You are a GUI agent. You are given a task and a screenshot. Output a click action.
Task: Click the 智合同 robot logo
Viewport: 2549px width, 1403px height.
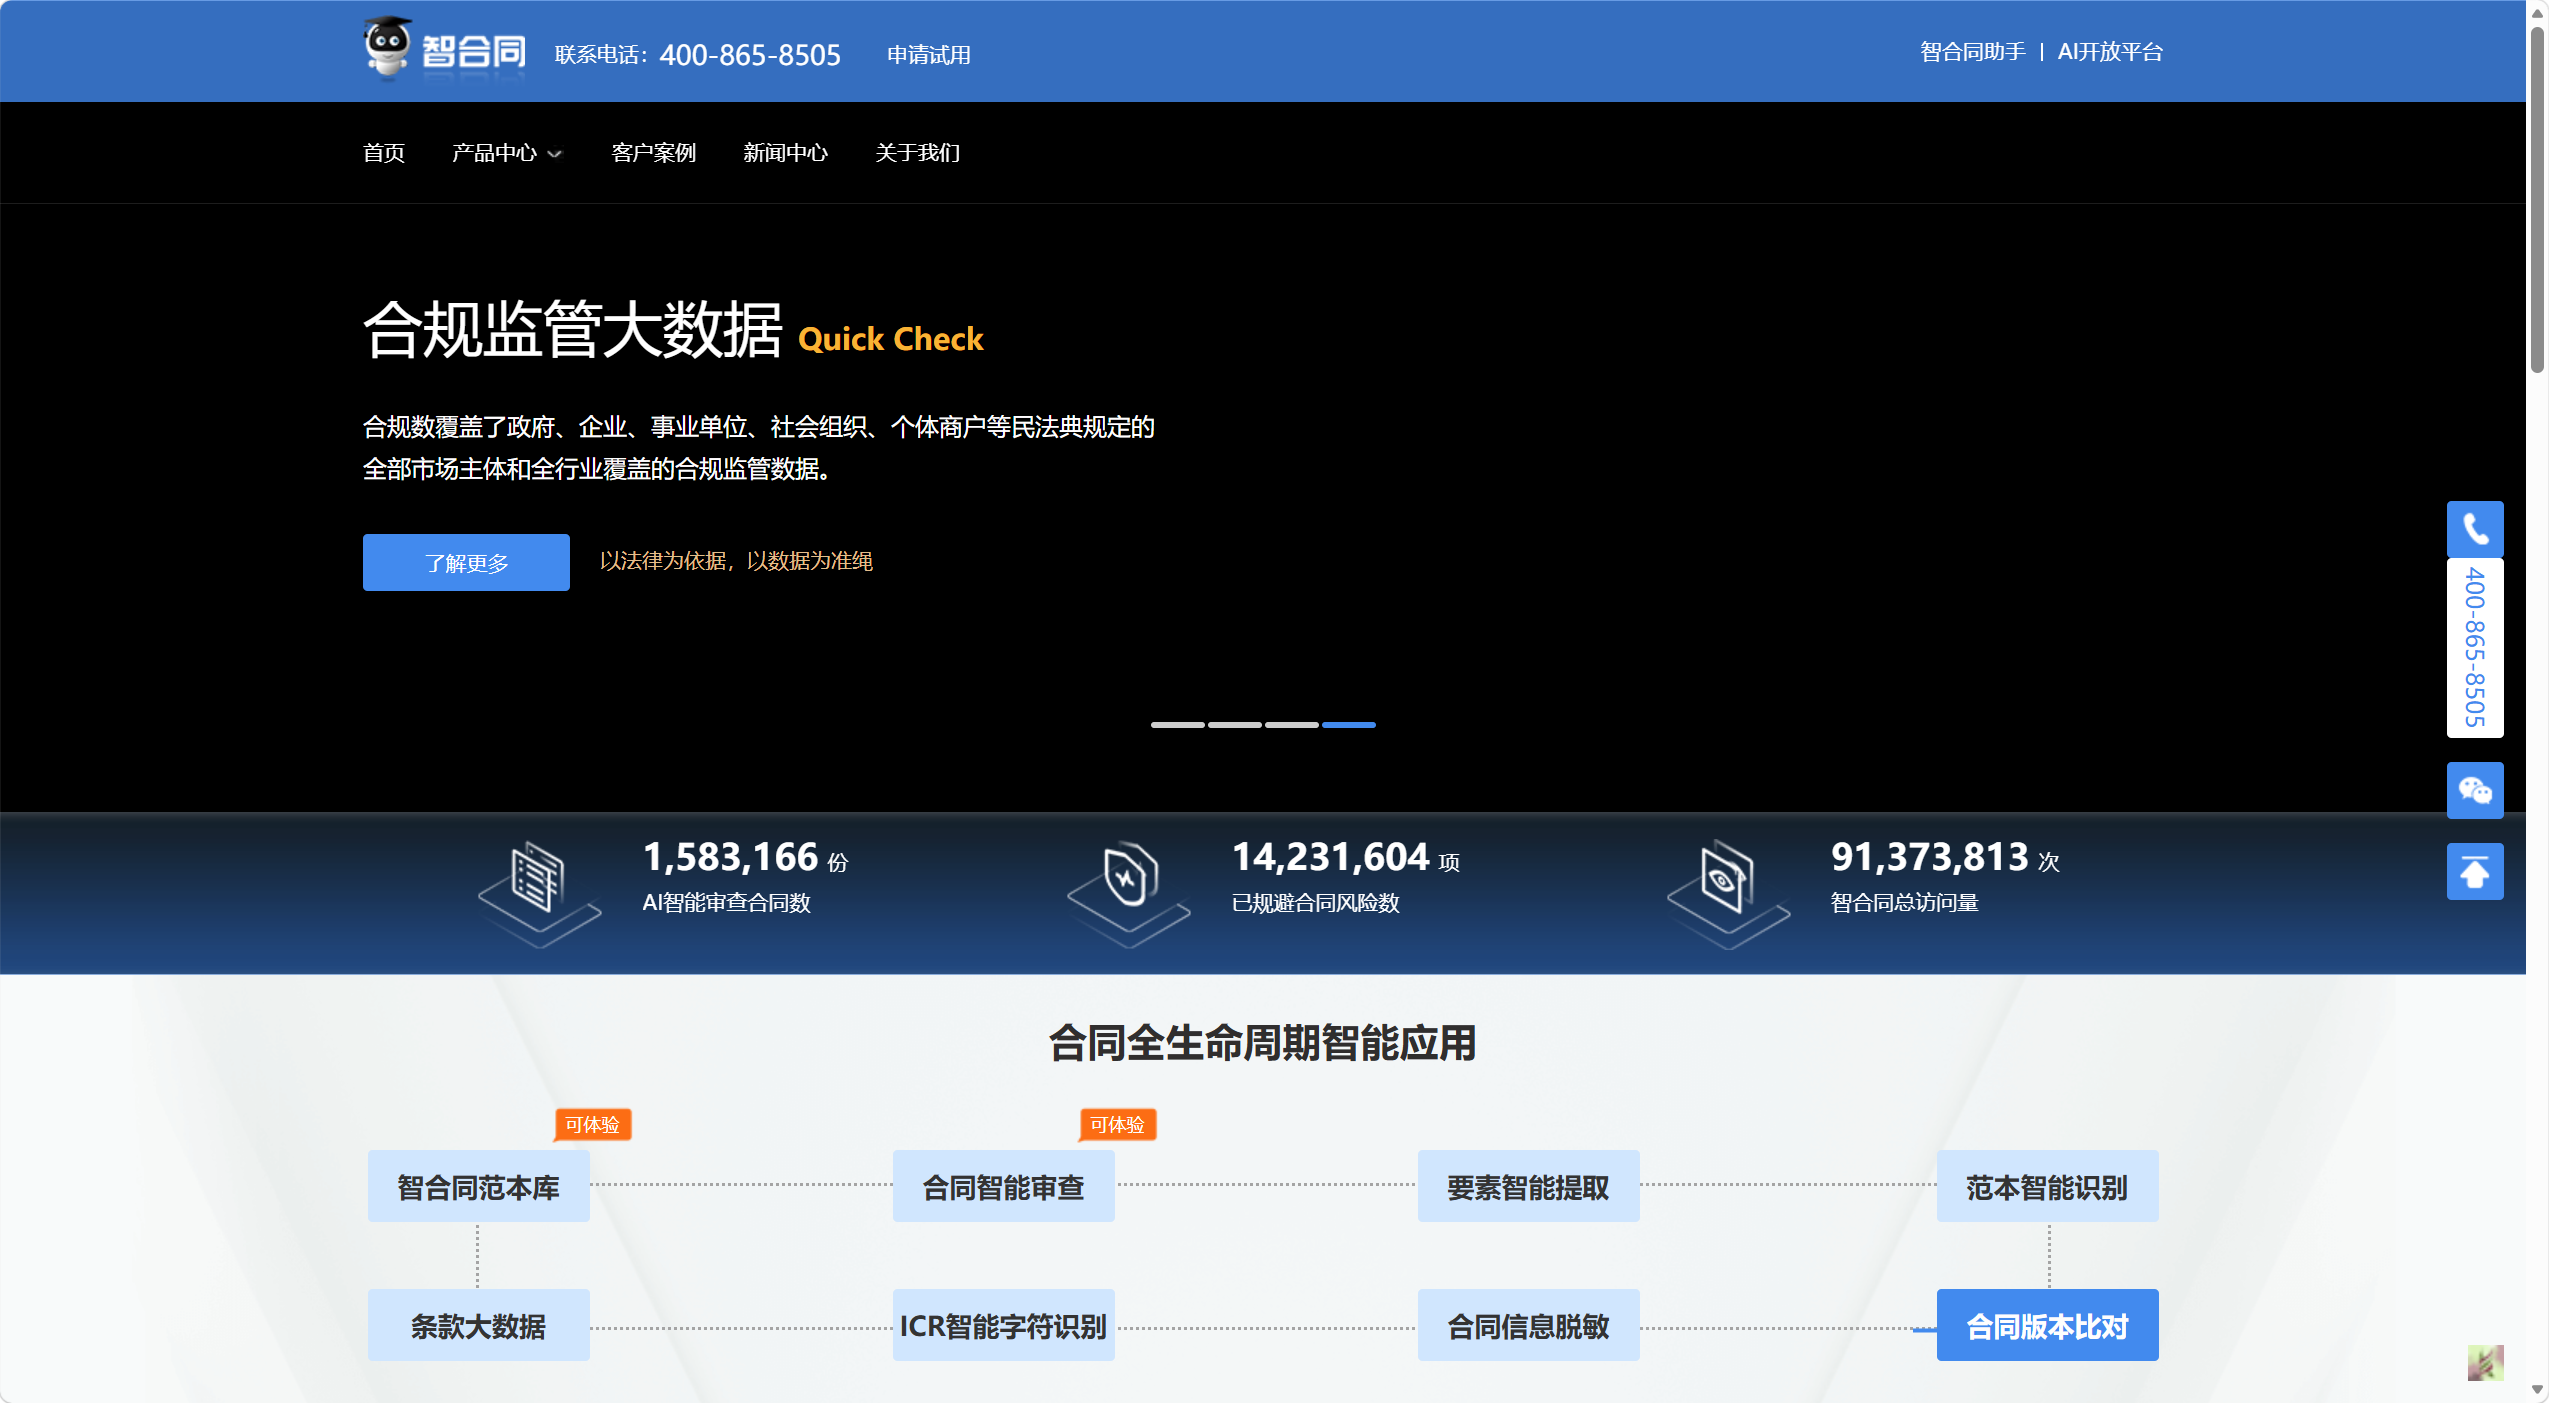pyautogui.click(x=444, y=48)
